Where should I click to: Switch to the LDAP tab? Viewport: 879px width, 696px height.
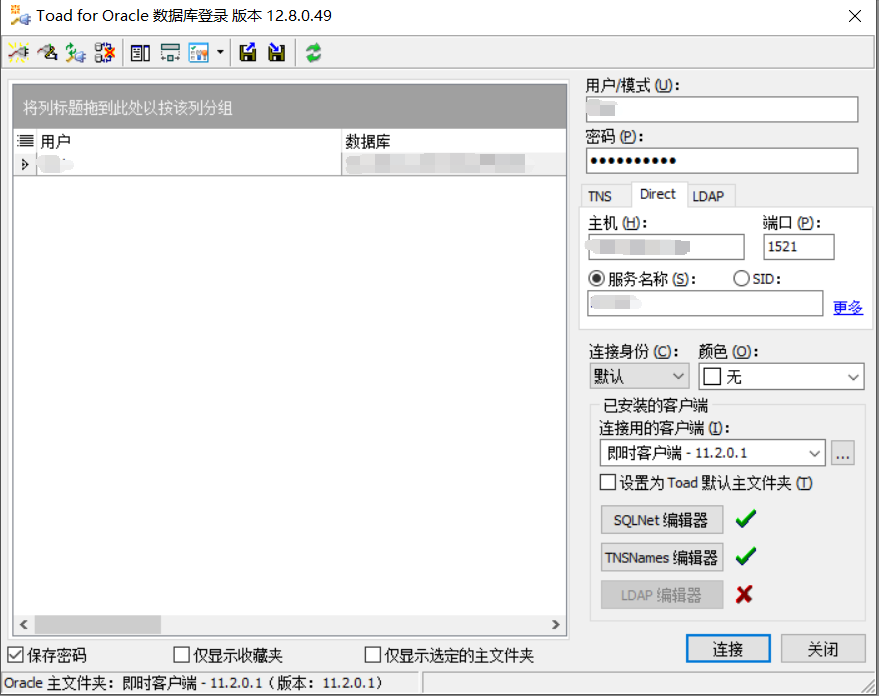pos(710,195)
